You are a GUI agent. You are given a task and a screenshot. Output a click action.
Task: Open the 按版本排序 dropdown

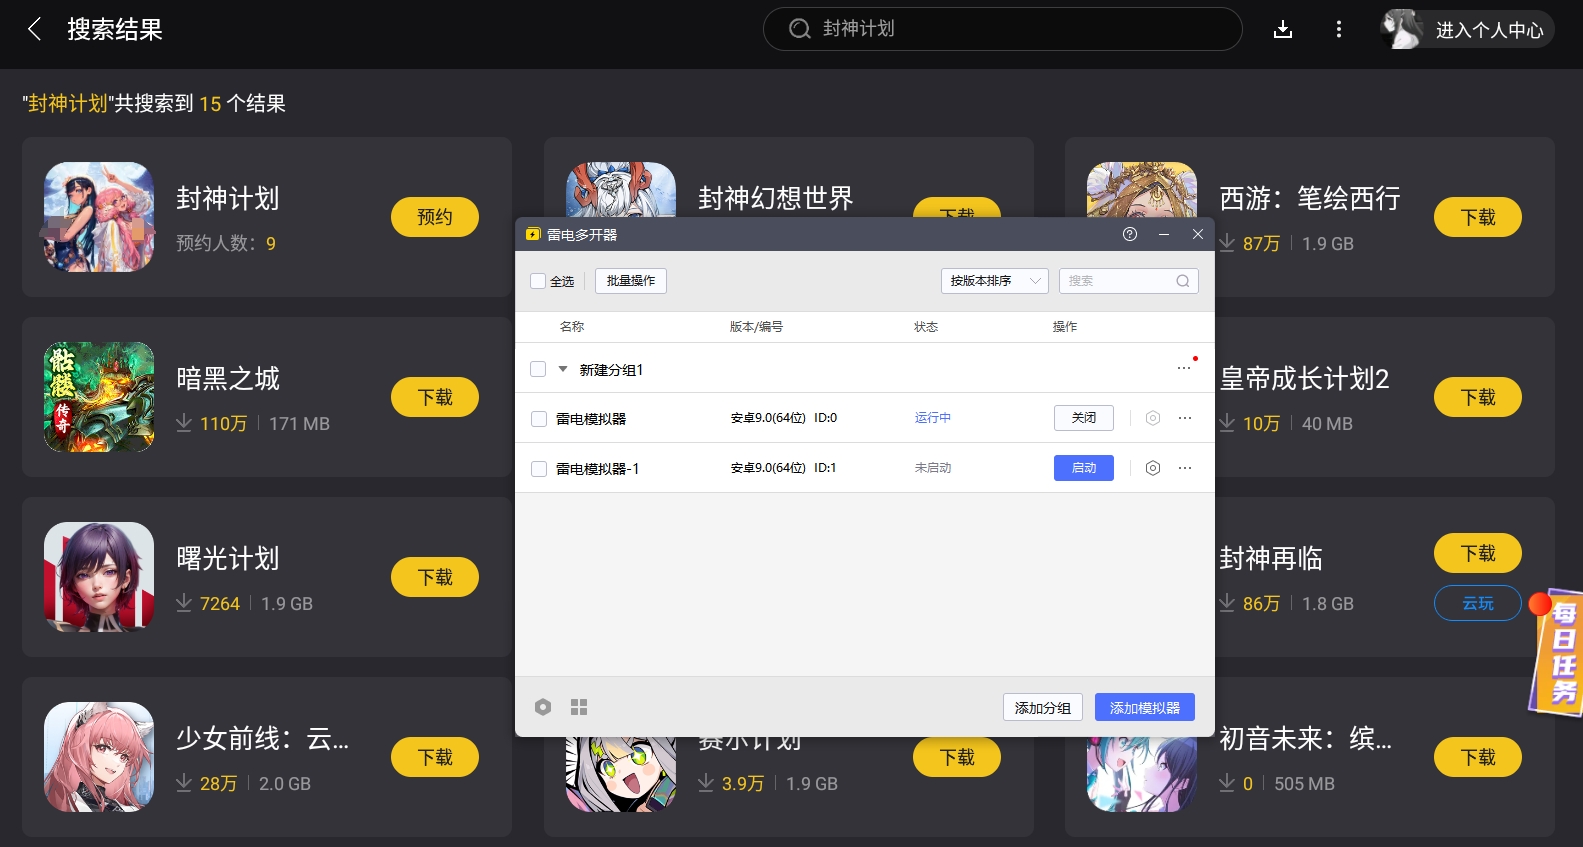(994, 281)
